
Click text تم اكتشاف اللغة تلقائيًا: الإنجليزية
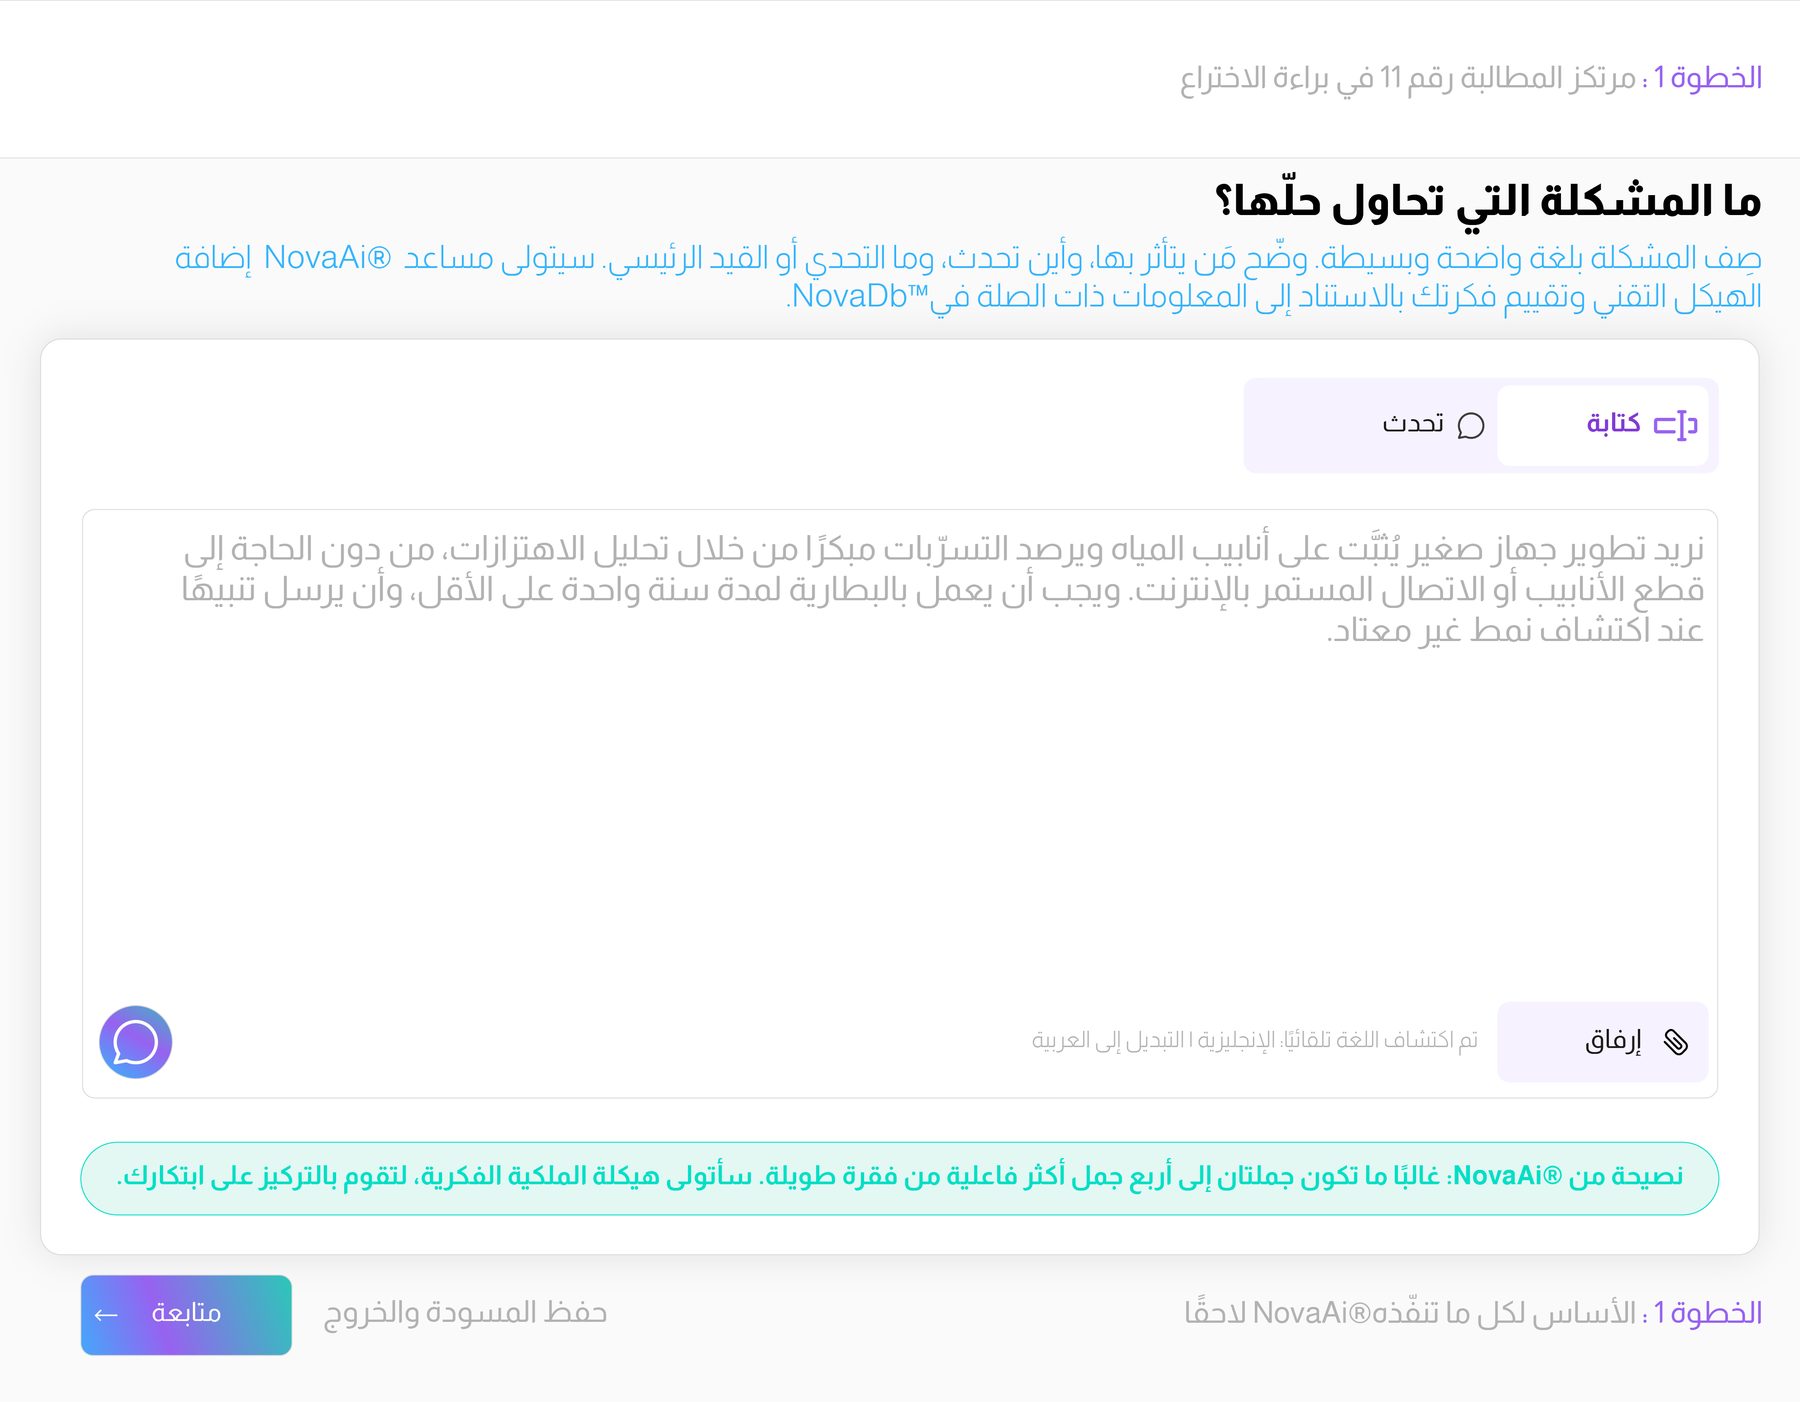[1336, 1041]
